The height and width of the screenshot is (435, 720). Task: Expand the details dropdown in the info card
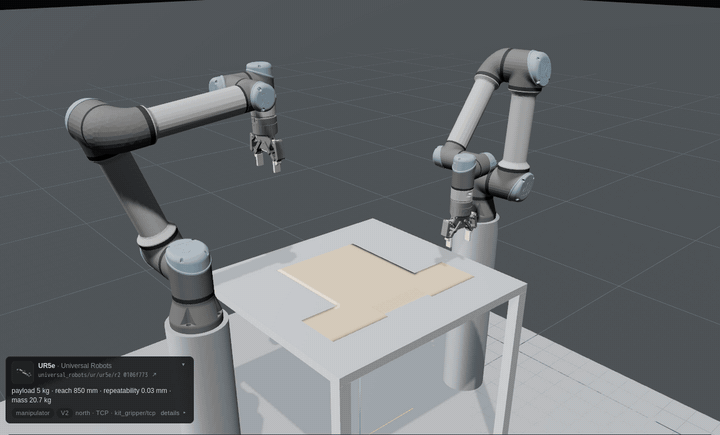tap(173, 413)
